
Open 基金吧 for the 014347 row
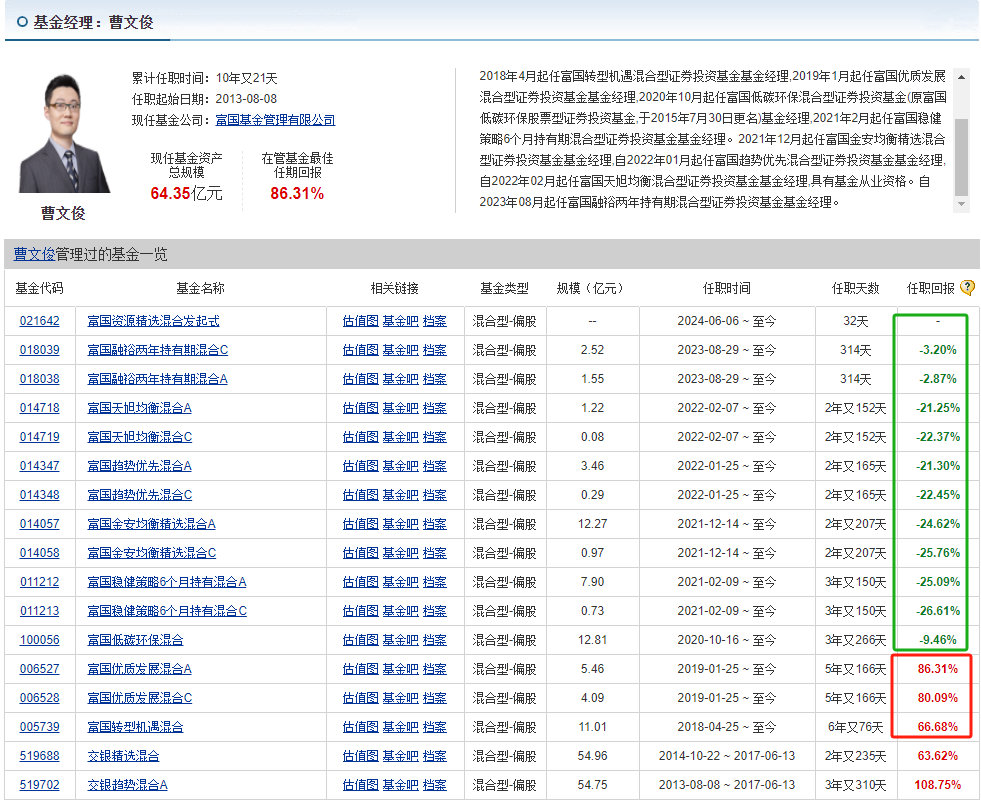pos(400,466)
